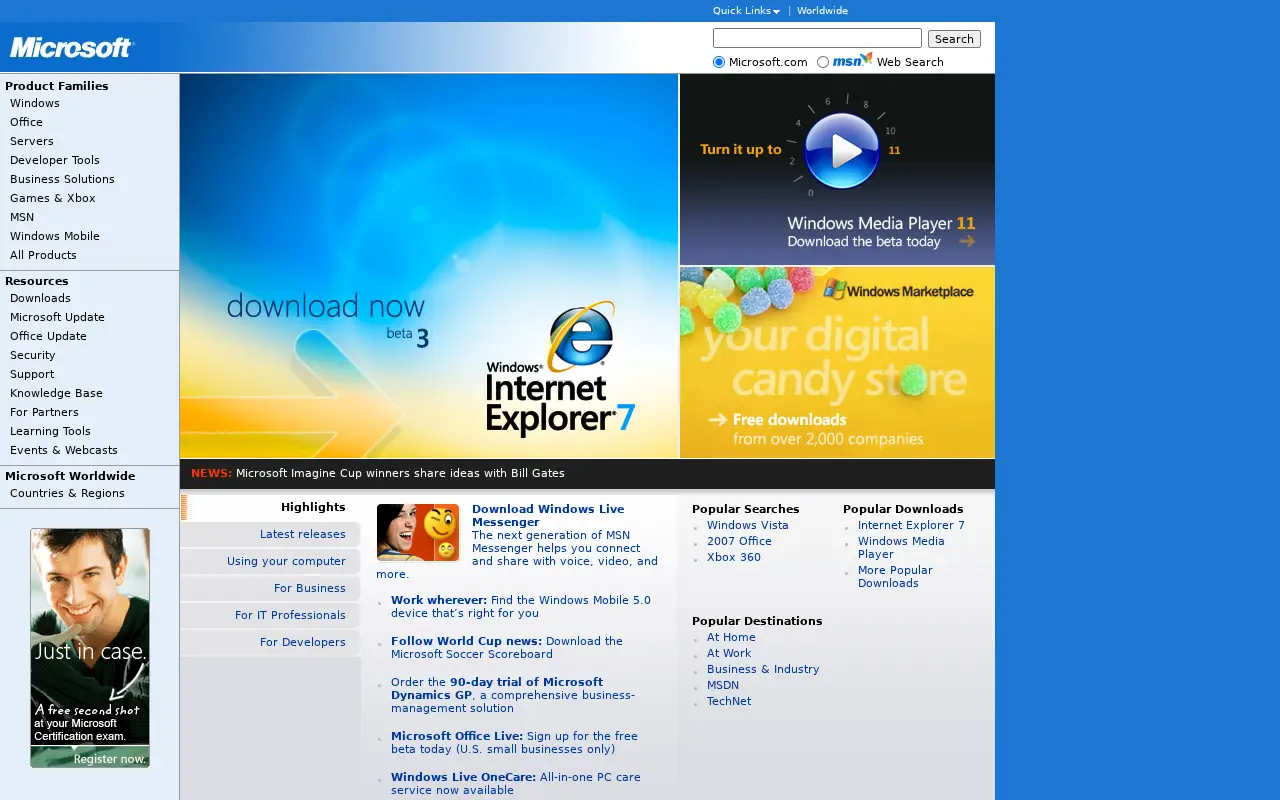Click the MSN butterfly logo

point(852,60)
